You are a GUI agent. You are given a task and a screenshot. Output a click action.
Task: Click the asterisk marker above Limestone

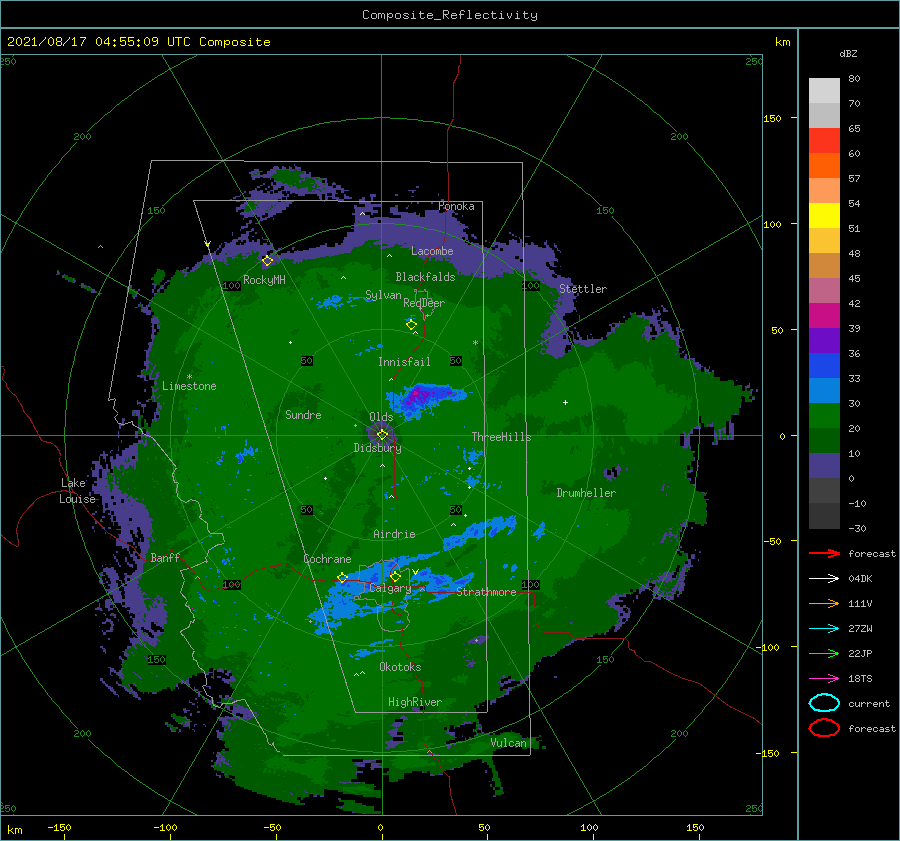click(189, 377)
